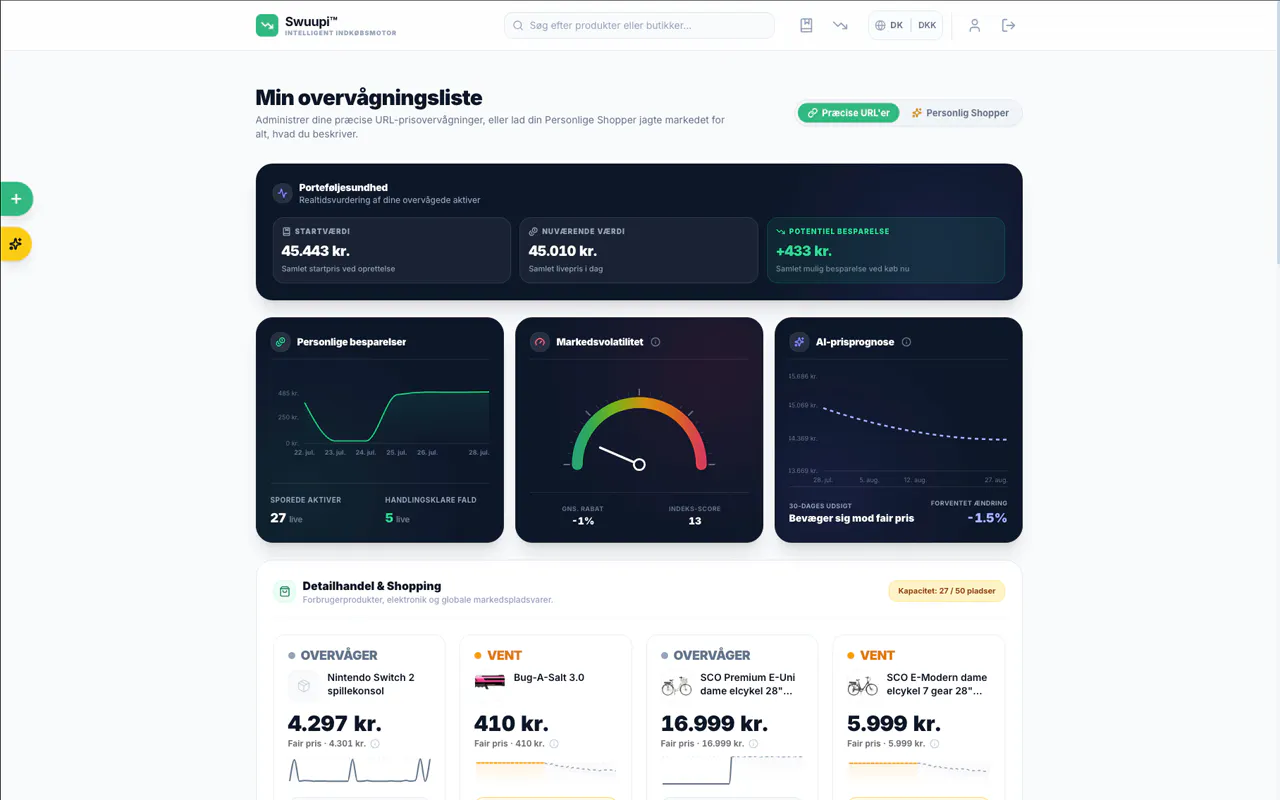Click info icon next to AI-prisprognose
Screen dimensions: 1280x800
pos(906,342)
